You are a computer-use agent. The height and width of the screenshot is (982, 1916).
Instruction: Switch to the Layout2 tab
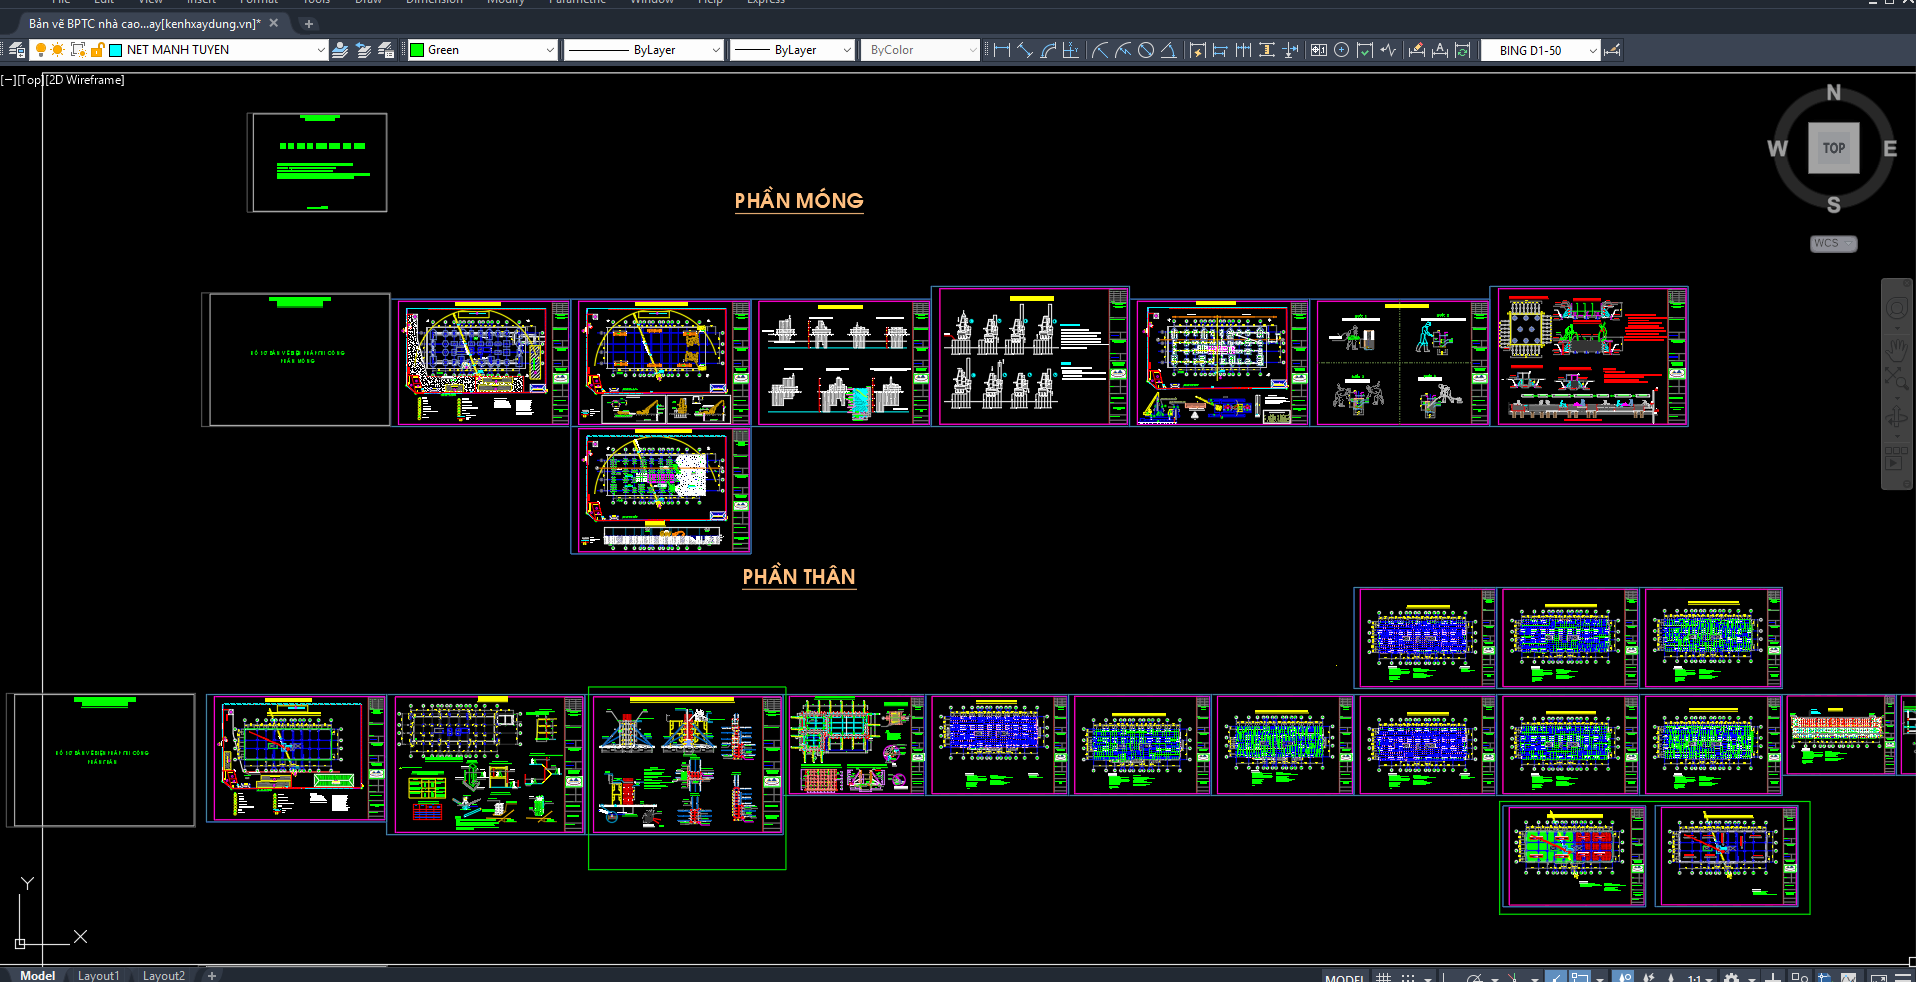click(x=163, y=975)
